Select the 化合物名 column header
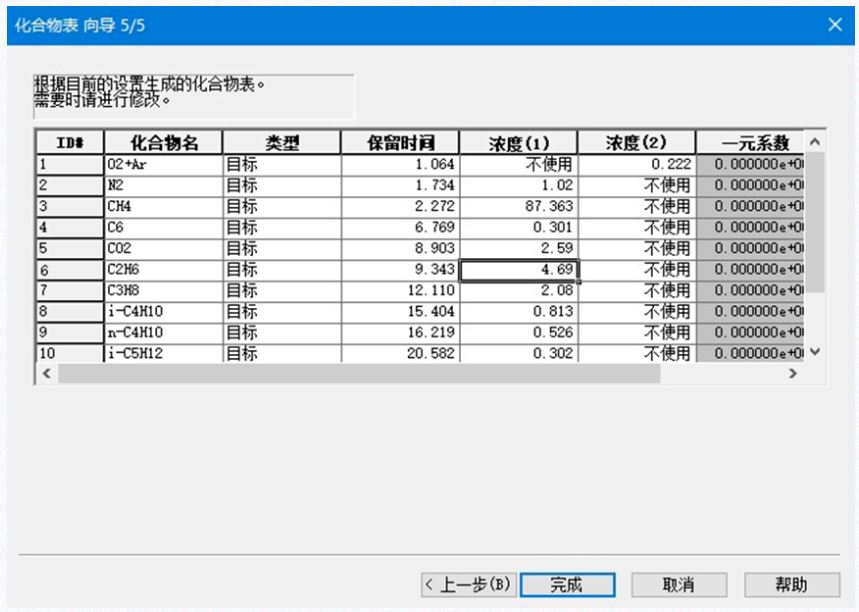The height and width of the screenshot is (612, 859). pyautogui.click(x=162, y=143)
